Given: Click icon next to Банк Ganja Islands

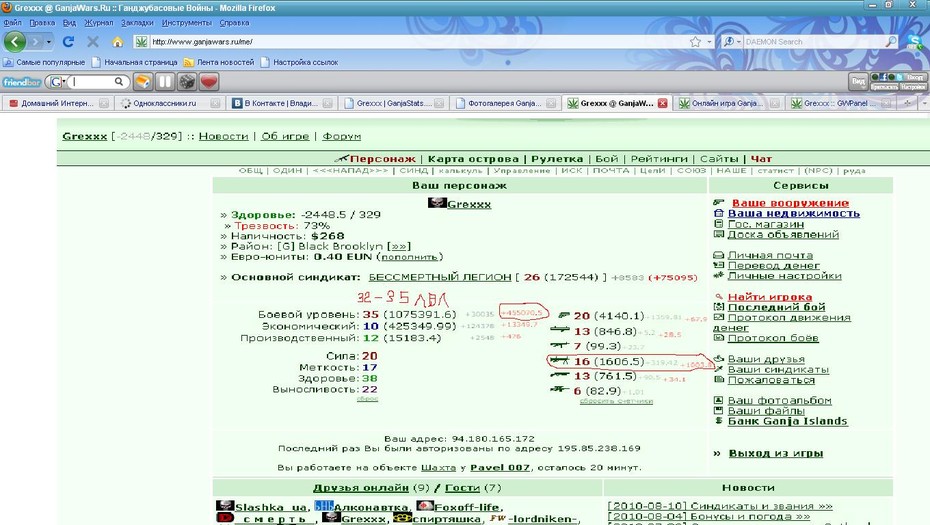Looking at the screenshot, I should (x=718, y=421).
